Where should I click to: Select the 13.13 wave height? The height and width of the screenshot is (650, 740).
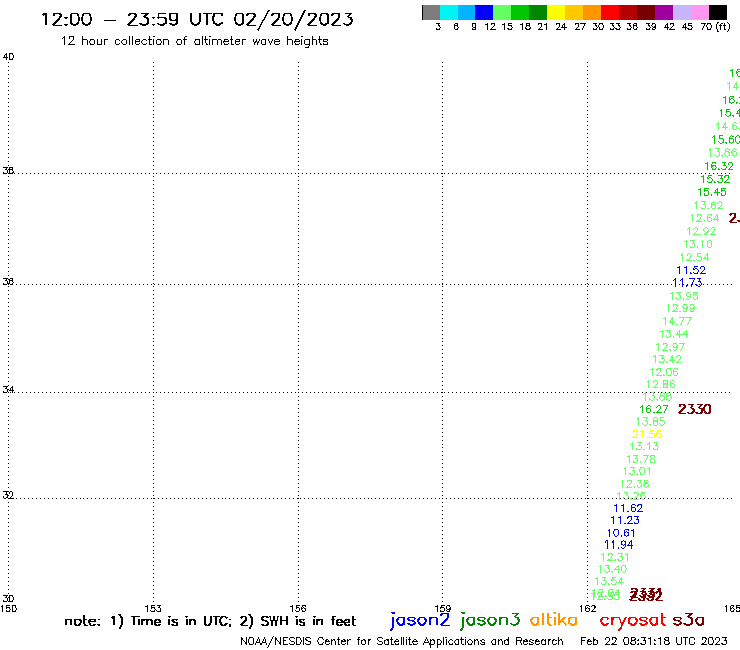(644, 446)
